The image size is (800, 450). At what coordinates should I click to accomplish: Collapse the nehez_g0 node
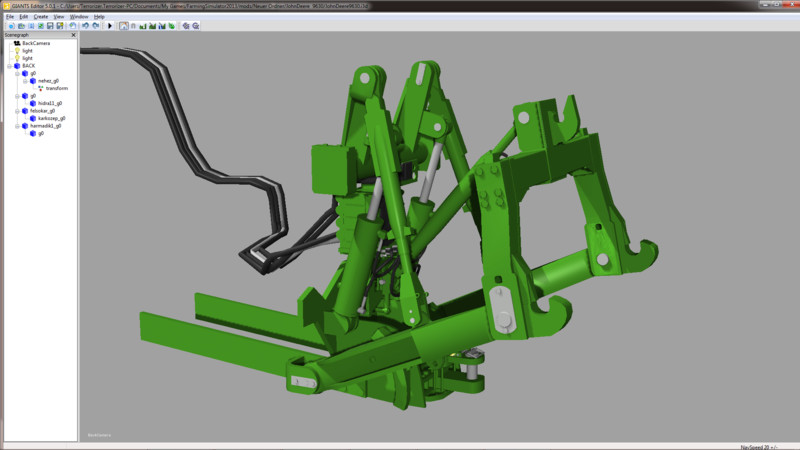pyautogui.click(x=26, y=81)
